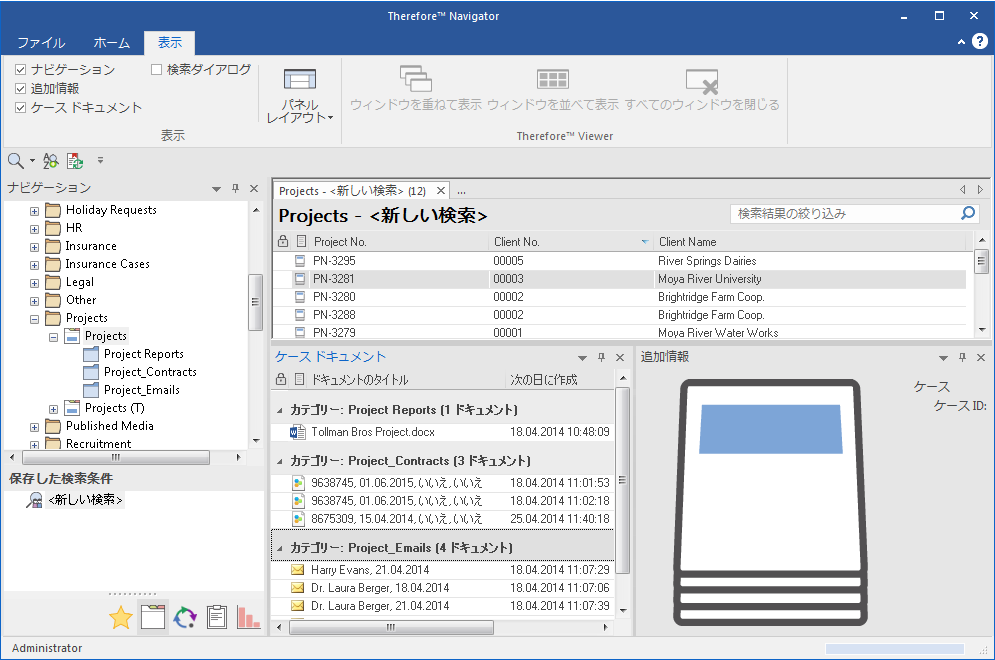The width and height of the screenshot is (995, 660).
Task: Expand the Legal folder
Action: pyautogui.click(x=34, y=283)
